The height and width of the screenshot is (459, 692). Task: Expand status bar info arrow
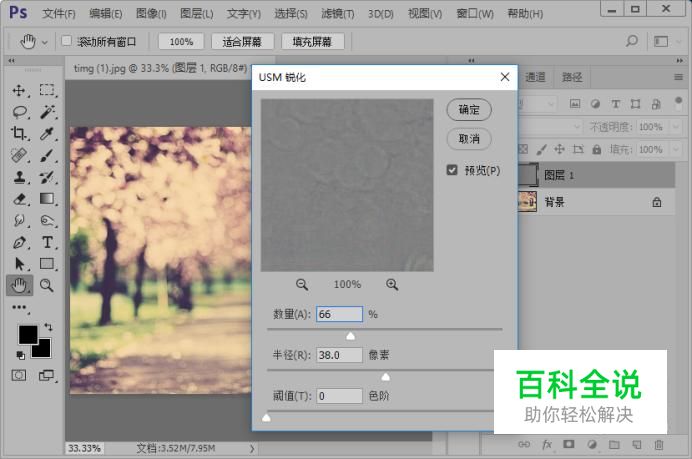pos(252,448)
